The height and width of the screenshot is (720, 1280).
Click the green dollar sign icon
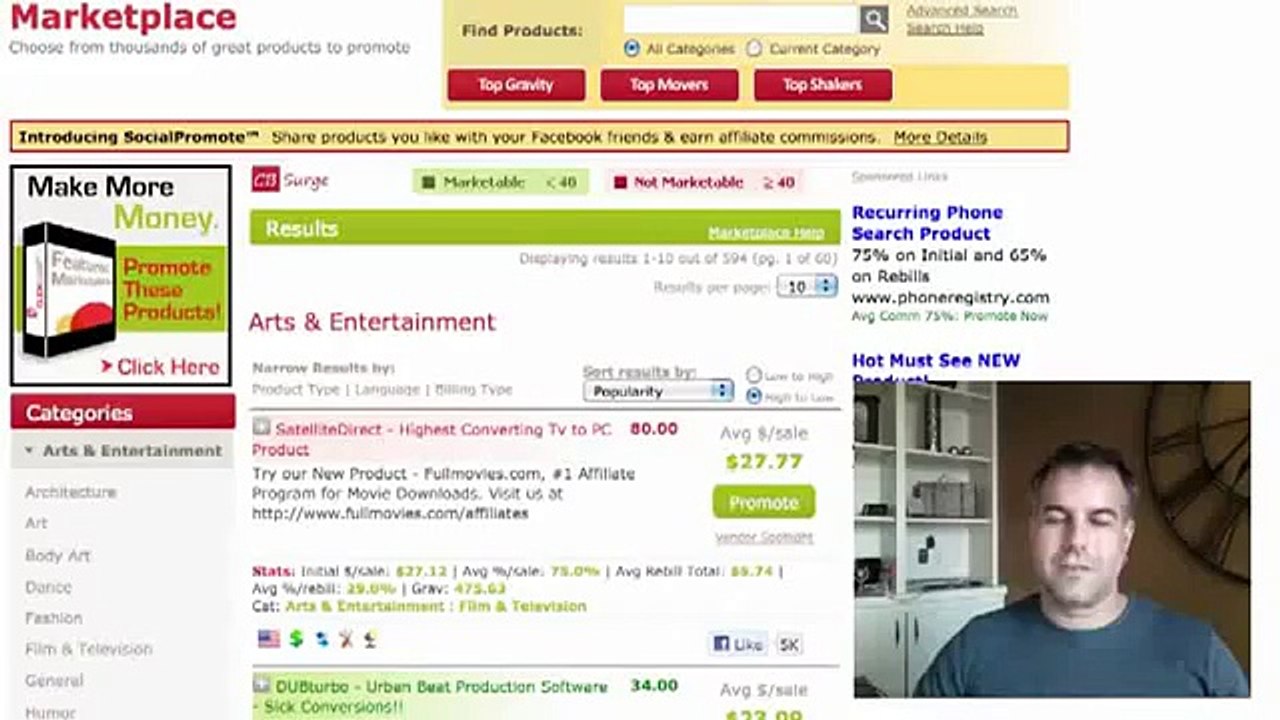296,639
